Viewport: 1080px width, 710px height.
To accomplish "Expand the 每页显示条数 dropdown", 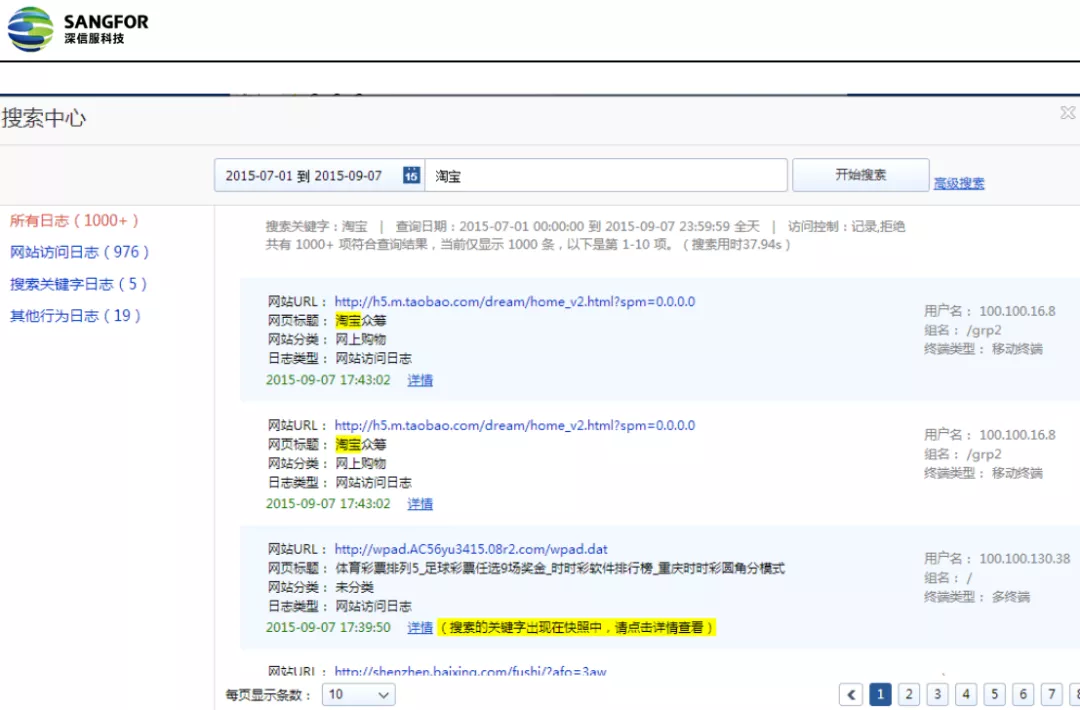I will [358, 694].
